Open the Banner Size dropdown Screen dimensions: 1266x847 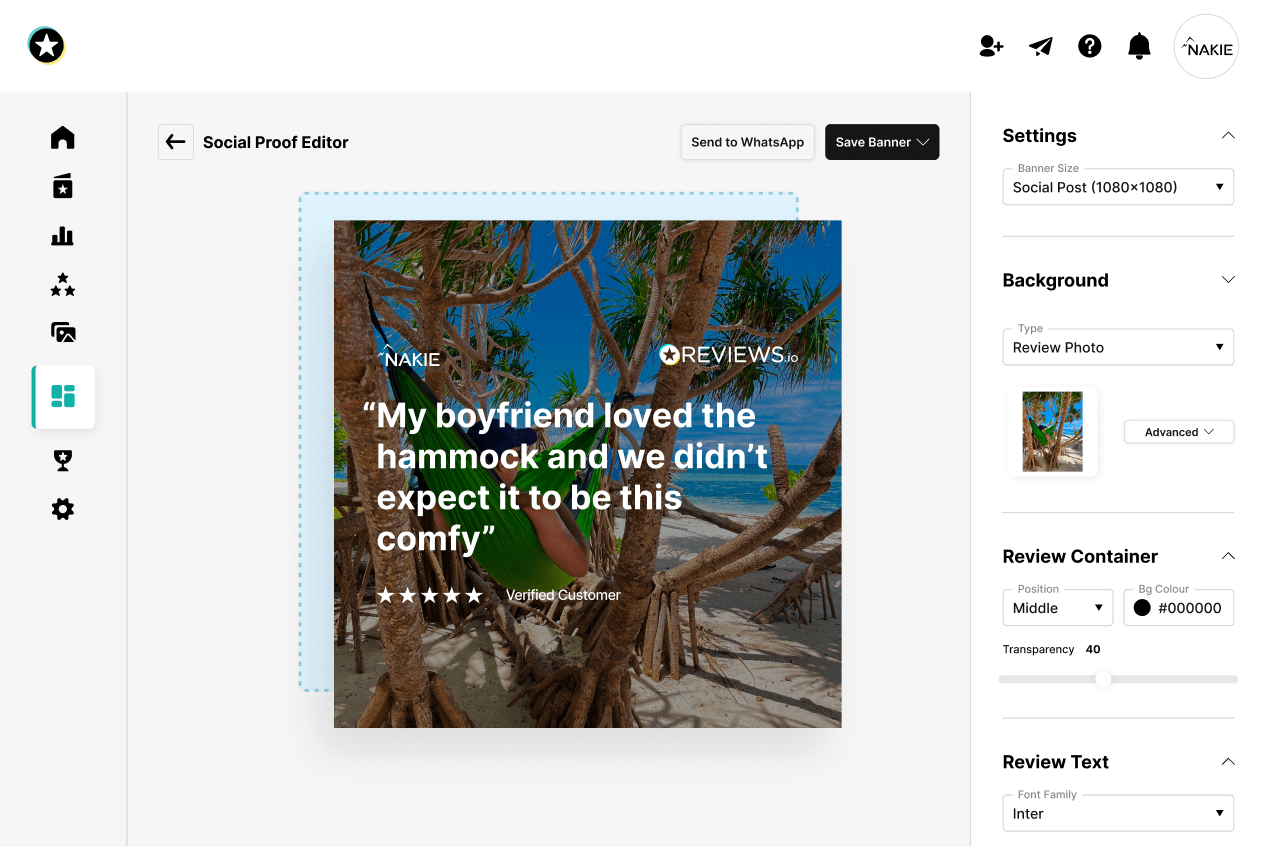click(1117, 187)
